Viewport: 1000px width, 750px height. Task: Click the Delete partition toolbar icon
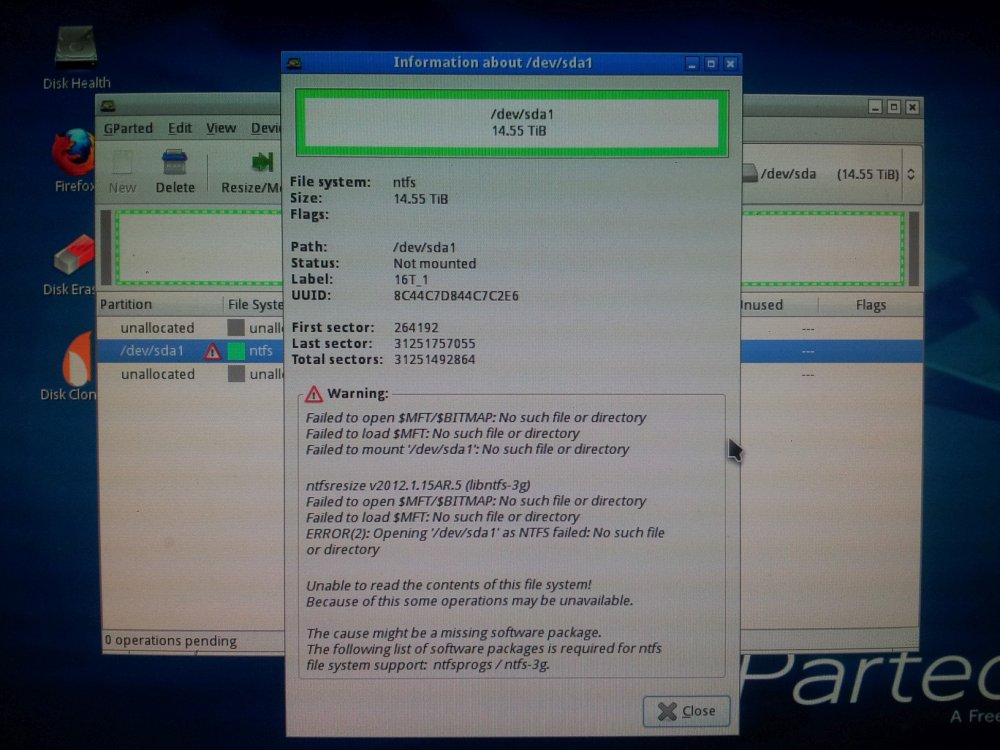point(175,168)
